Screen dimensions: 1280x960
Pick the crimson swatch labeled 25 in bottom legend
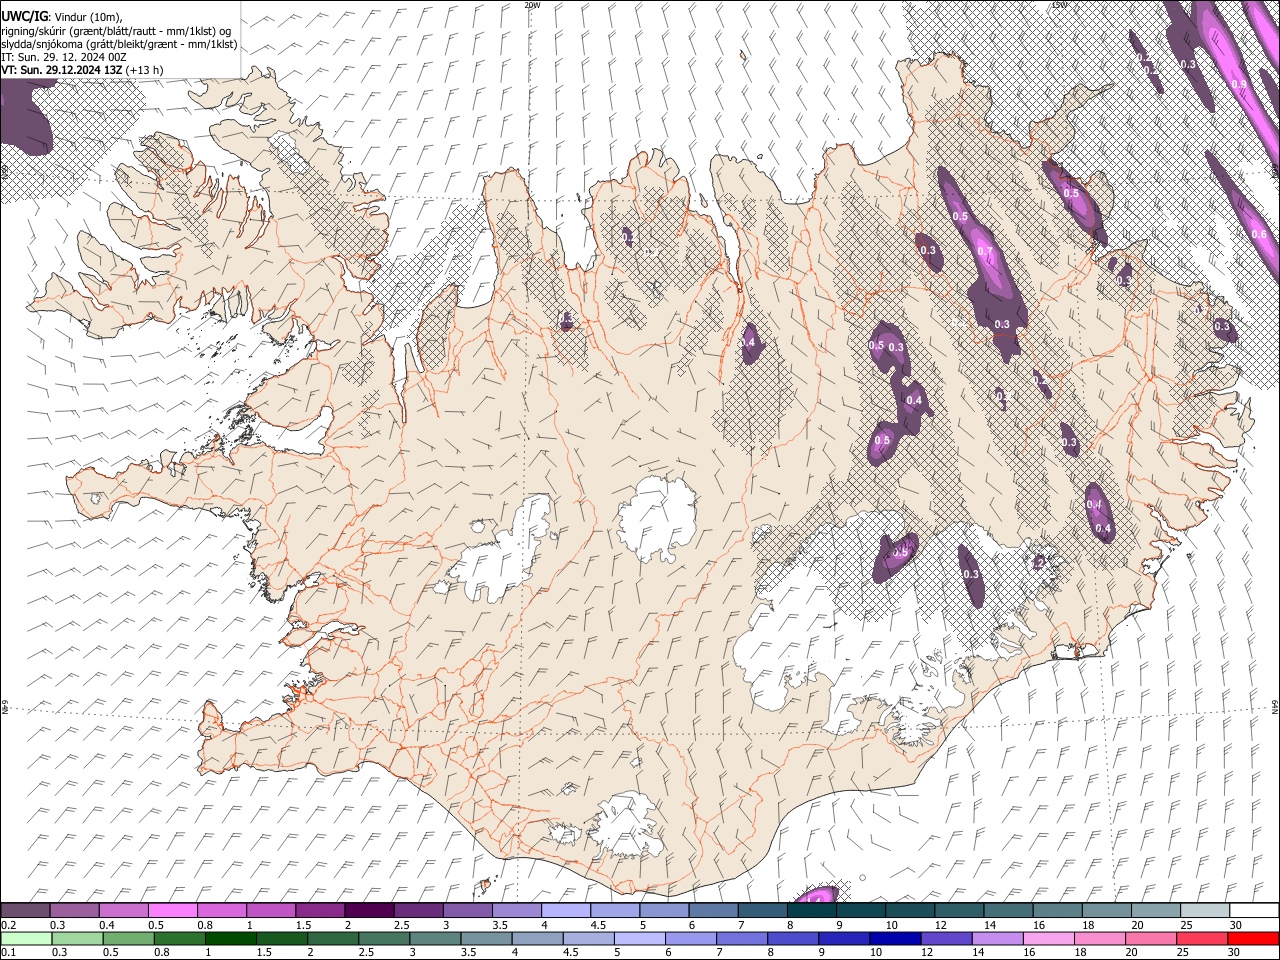1200,939
